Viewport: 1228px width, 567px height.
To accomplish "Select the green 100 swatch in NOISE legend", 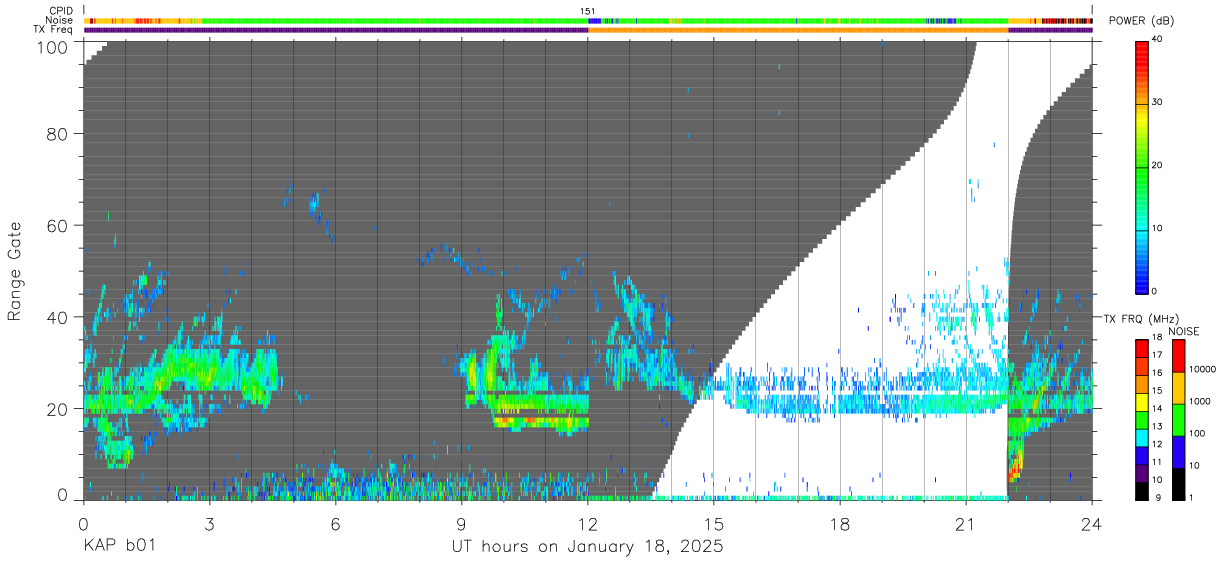I will click(1179, 420).
